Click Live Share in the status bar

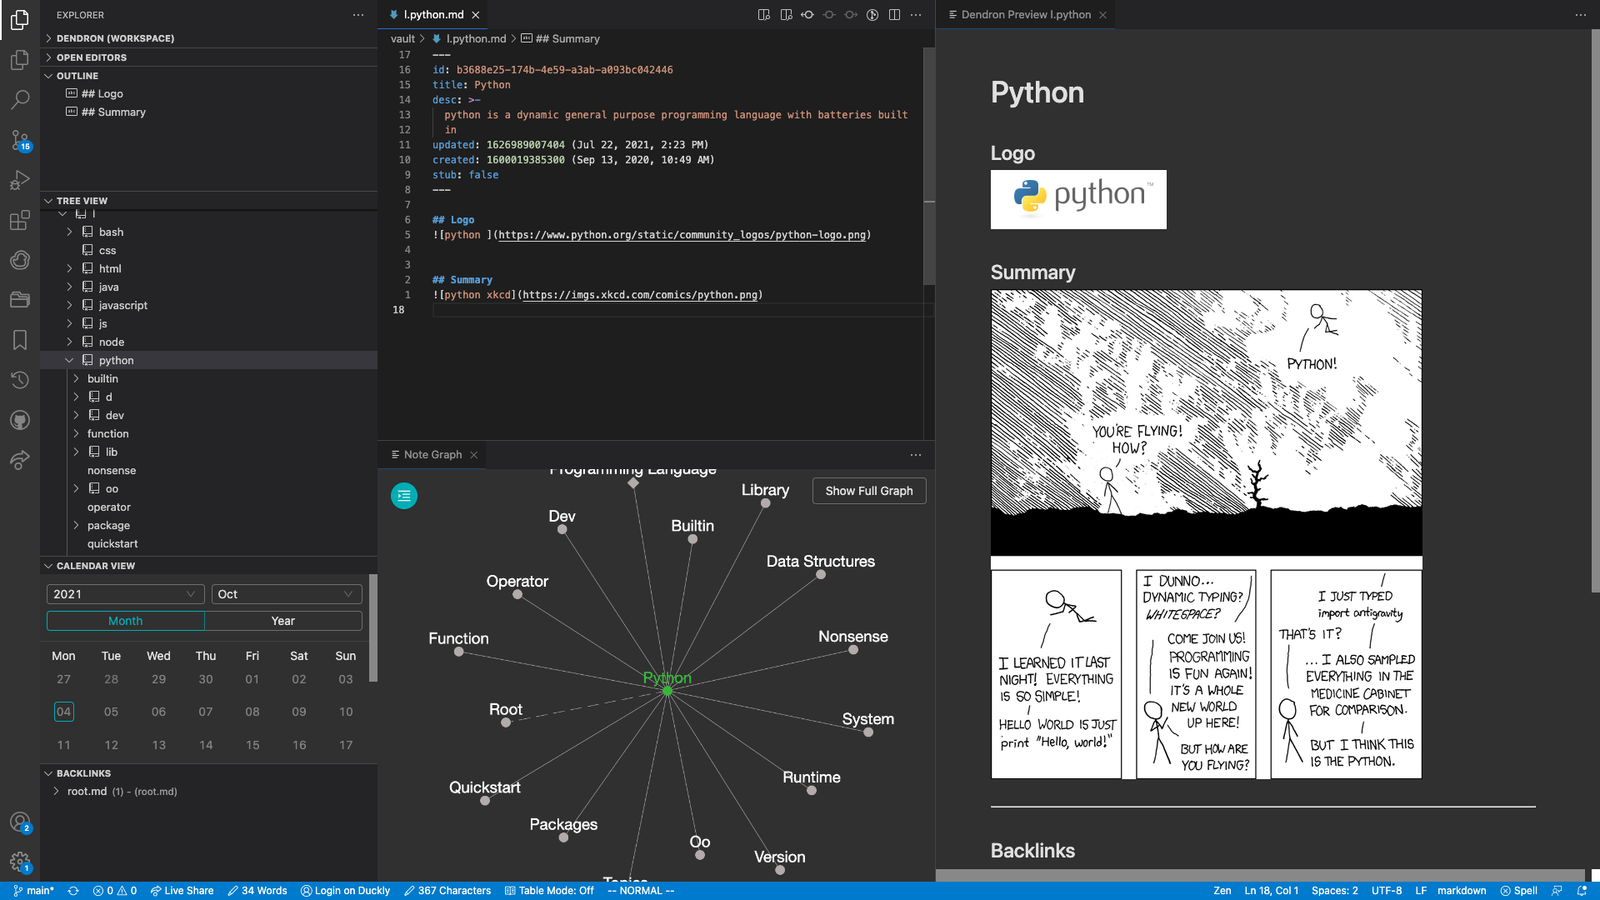pos(182,890)
